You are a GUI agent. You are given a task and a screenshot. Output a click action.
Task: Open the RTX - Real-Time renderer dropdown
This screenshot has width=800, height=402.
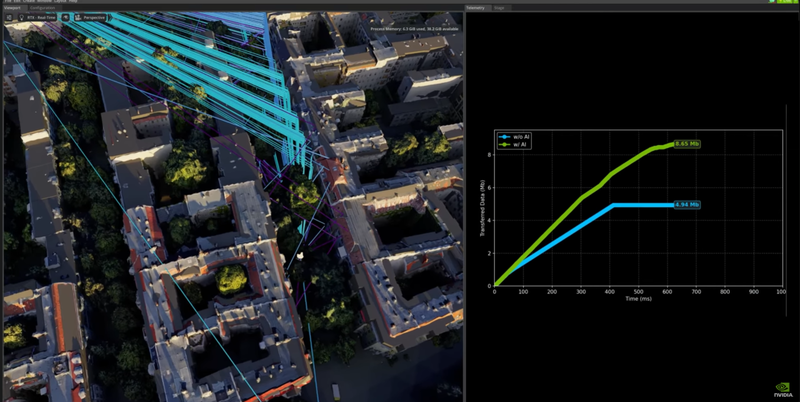40,18
